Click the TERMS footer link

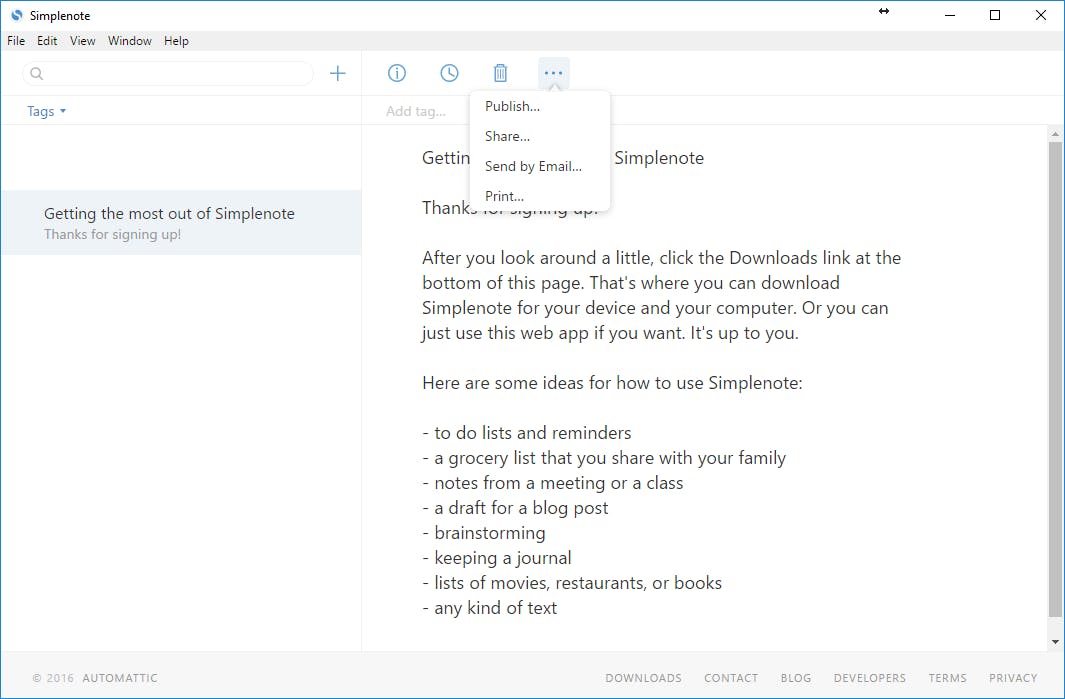coord(947,678)
